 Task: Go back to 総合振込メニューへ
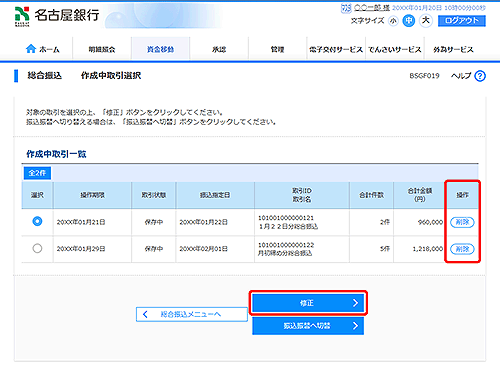(192, 314)
